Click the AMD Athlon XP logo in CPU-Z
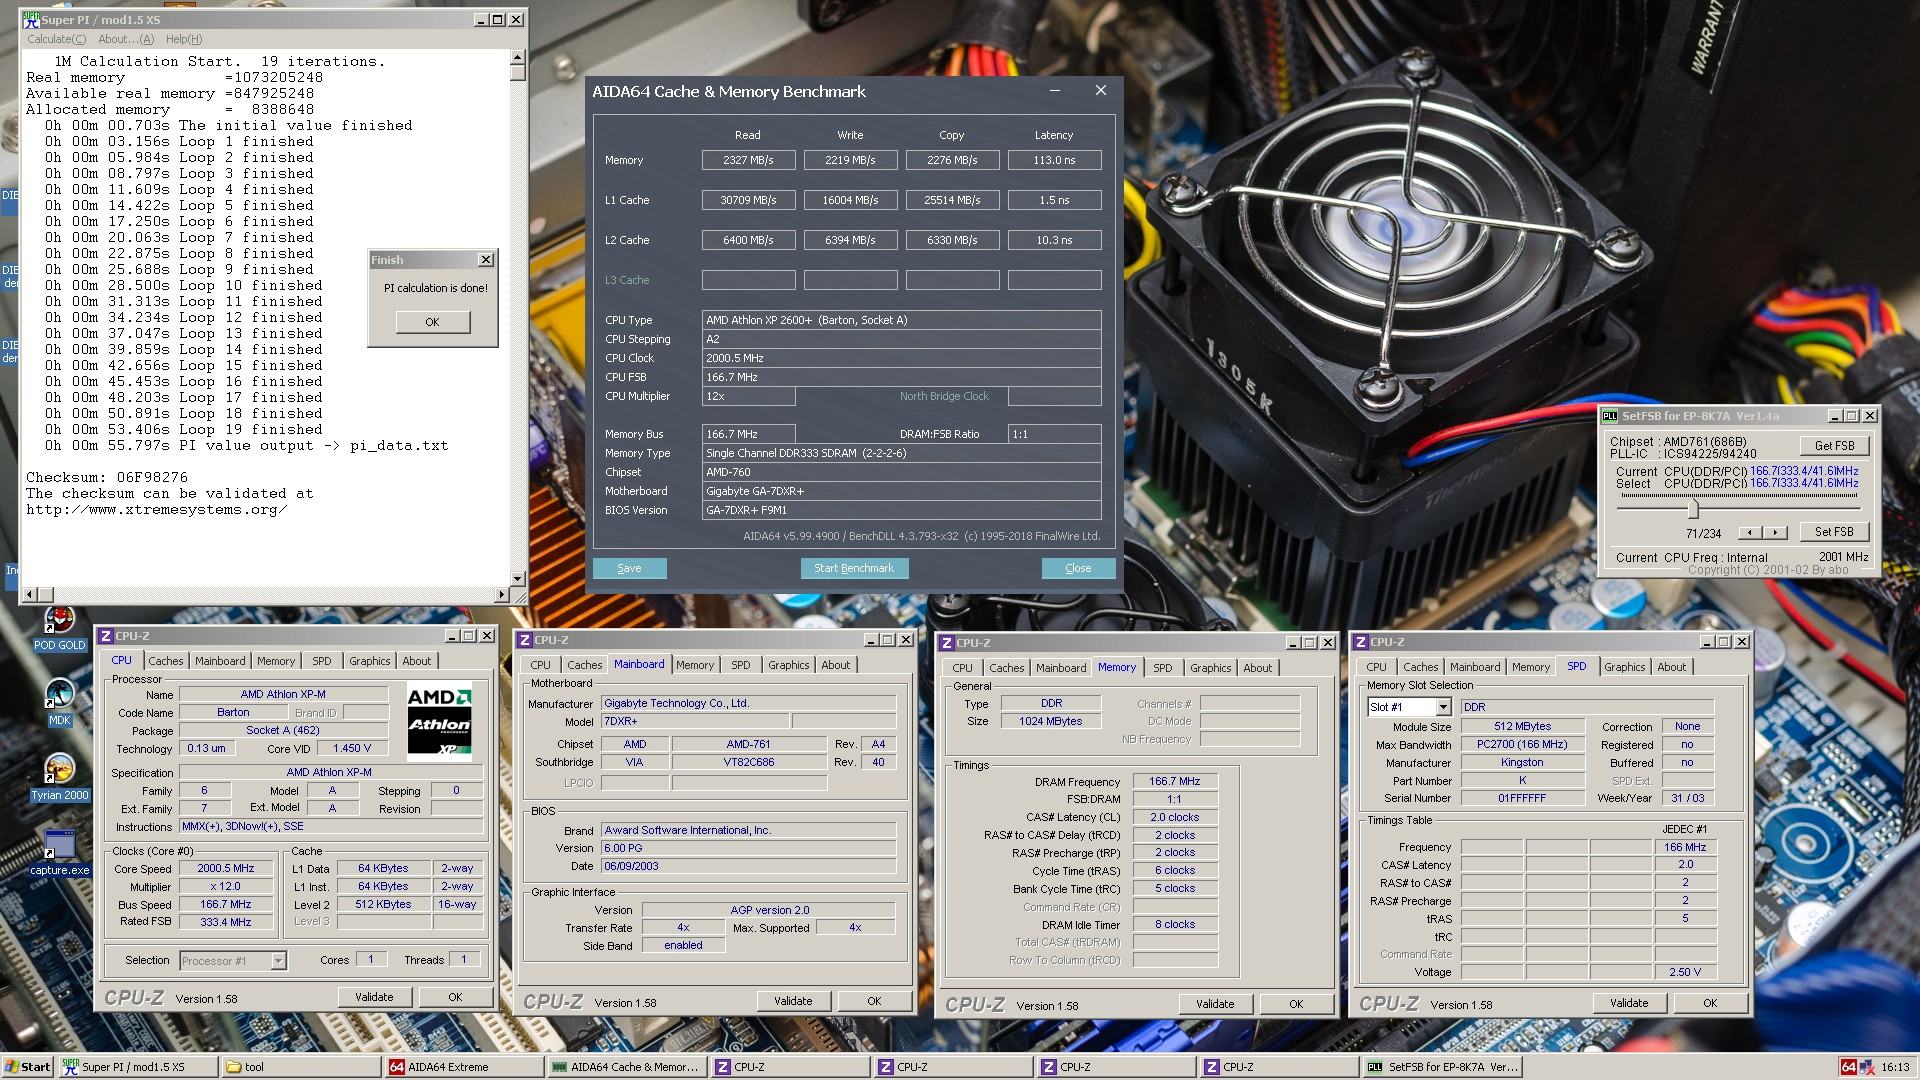The height and width of the screenshot is (1080, 1920). pyautogui.click(x=439, y=721)
